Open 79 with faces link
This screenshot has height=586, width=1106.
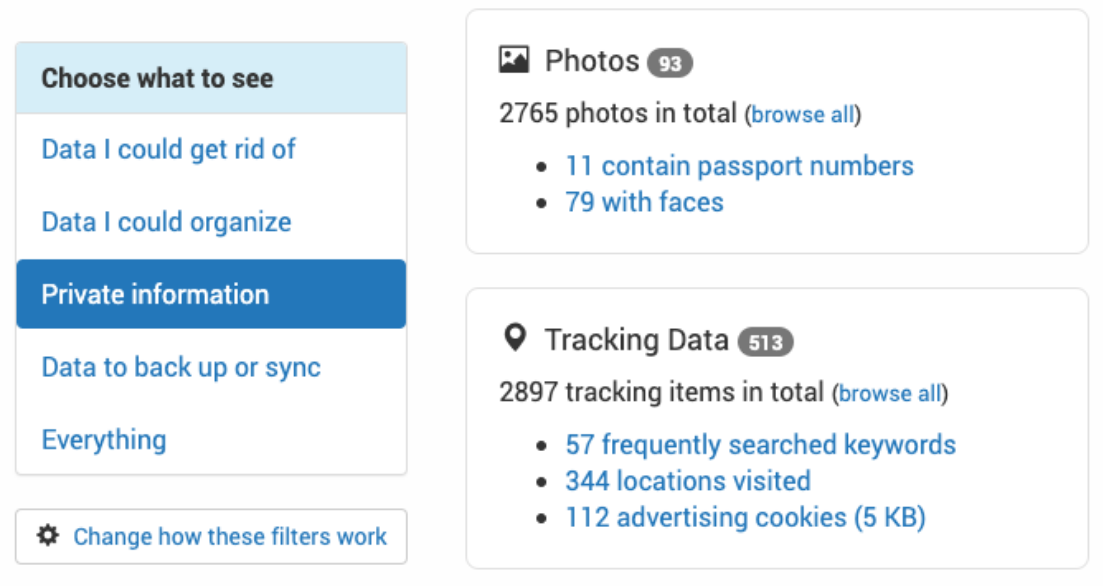(x=644, y=202)
